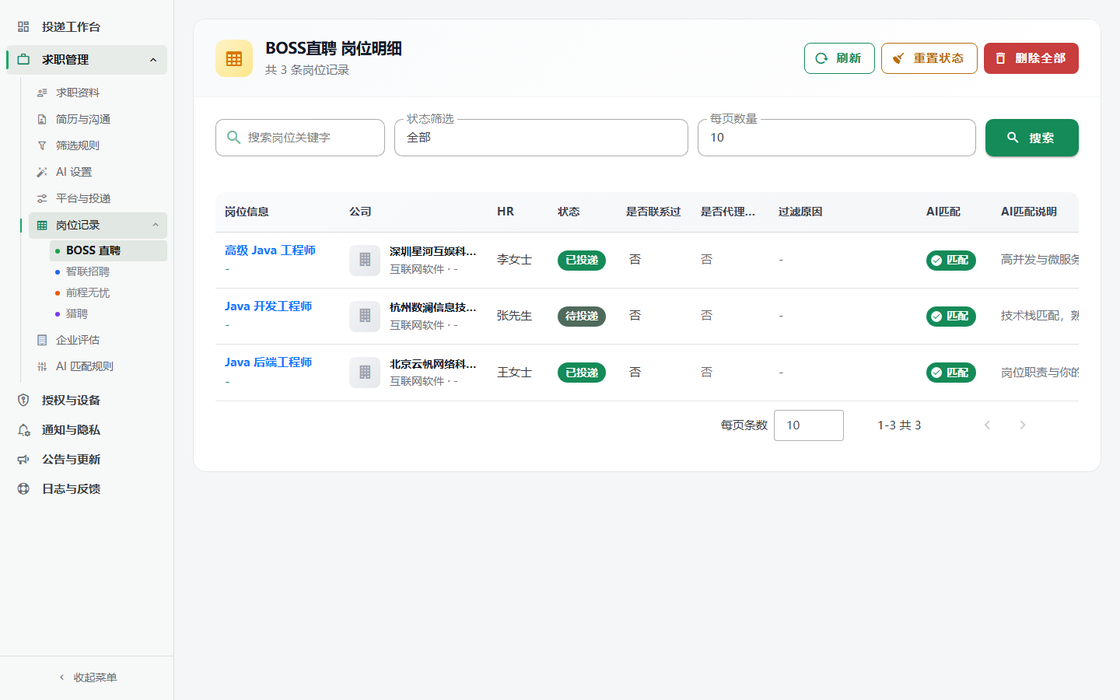Click the 刷新 button
The width and height of the screenshot is (1120, 700).
[x=839, y=59]
